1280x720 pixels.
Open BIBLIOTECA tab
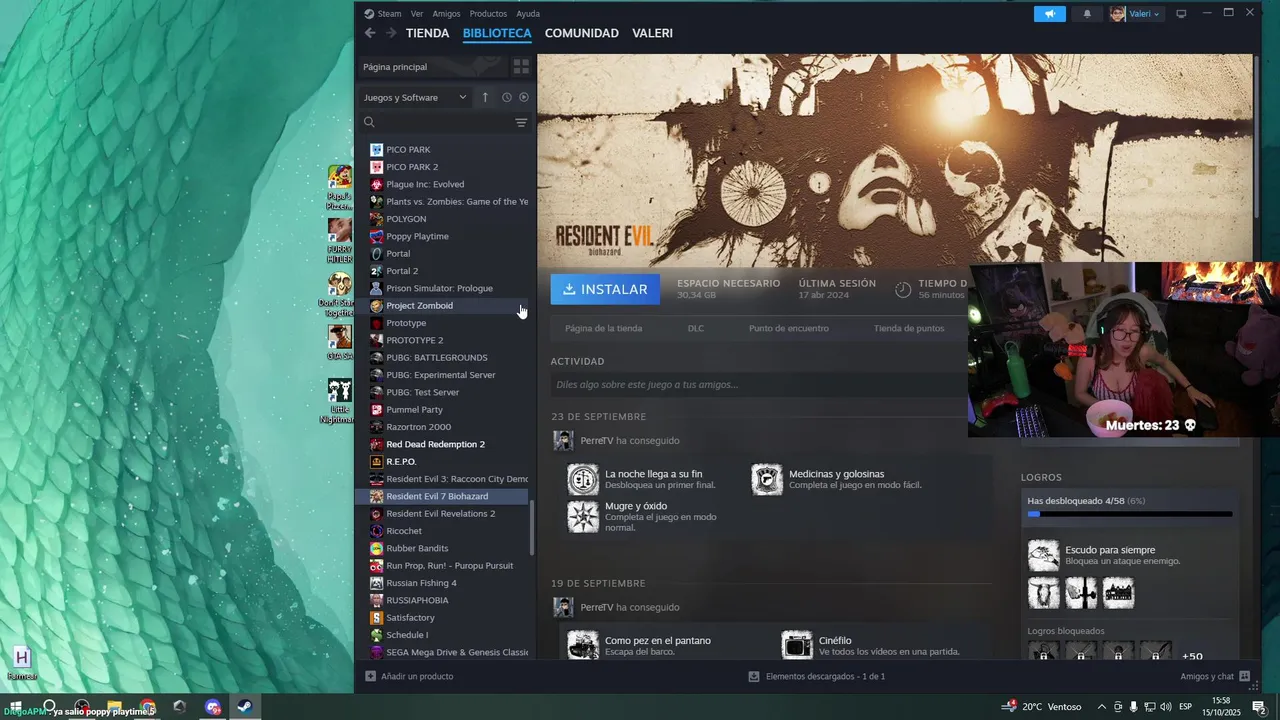pos(497,33)
